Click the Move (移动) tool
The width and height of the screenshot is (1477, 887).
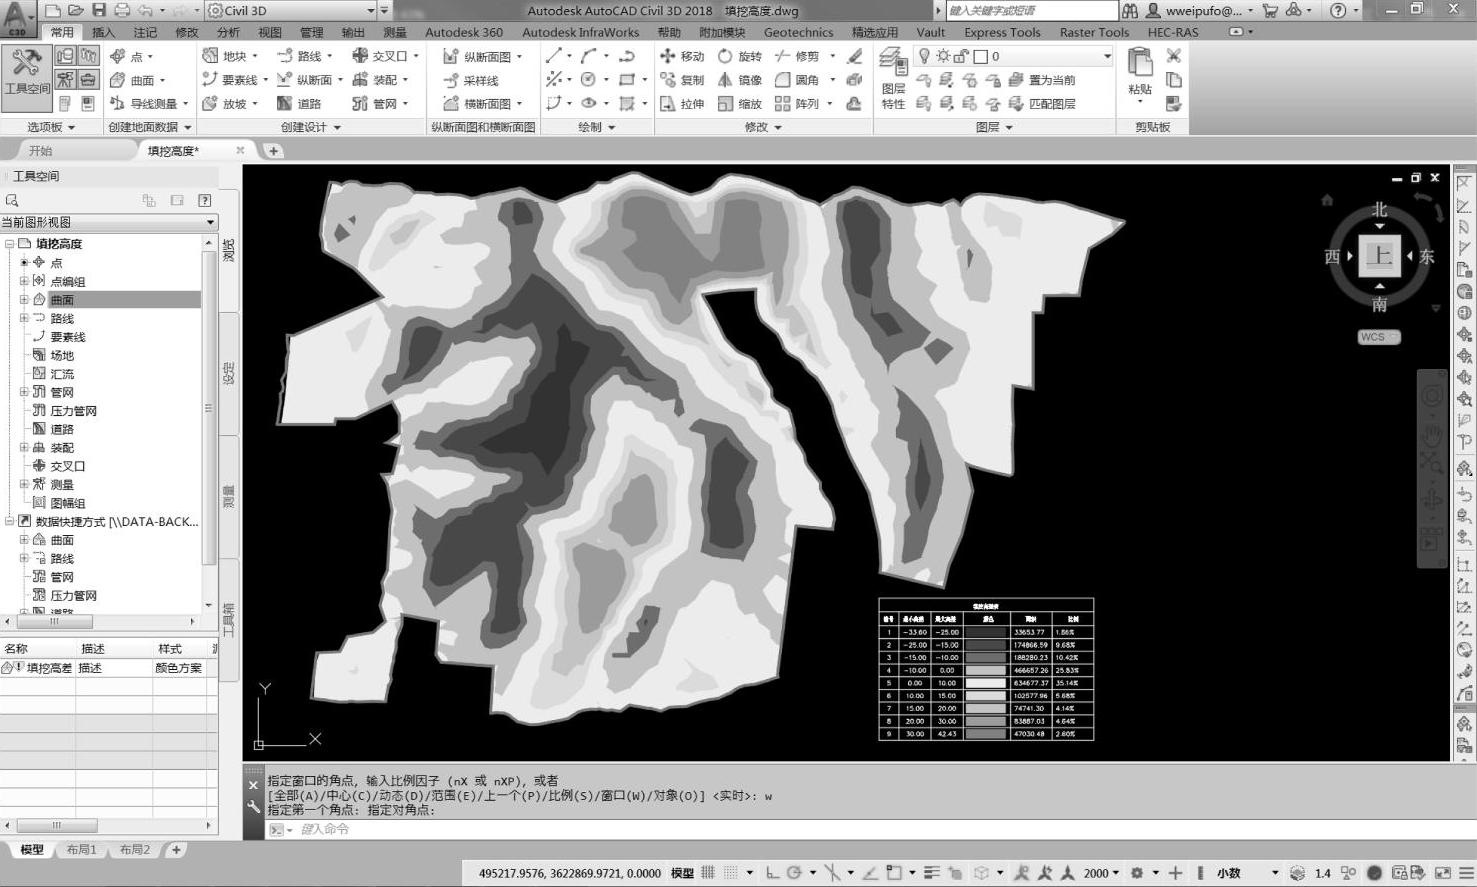click(683, 56)
